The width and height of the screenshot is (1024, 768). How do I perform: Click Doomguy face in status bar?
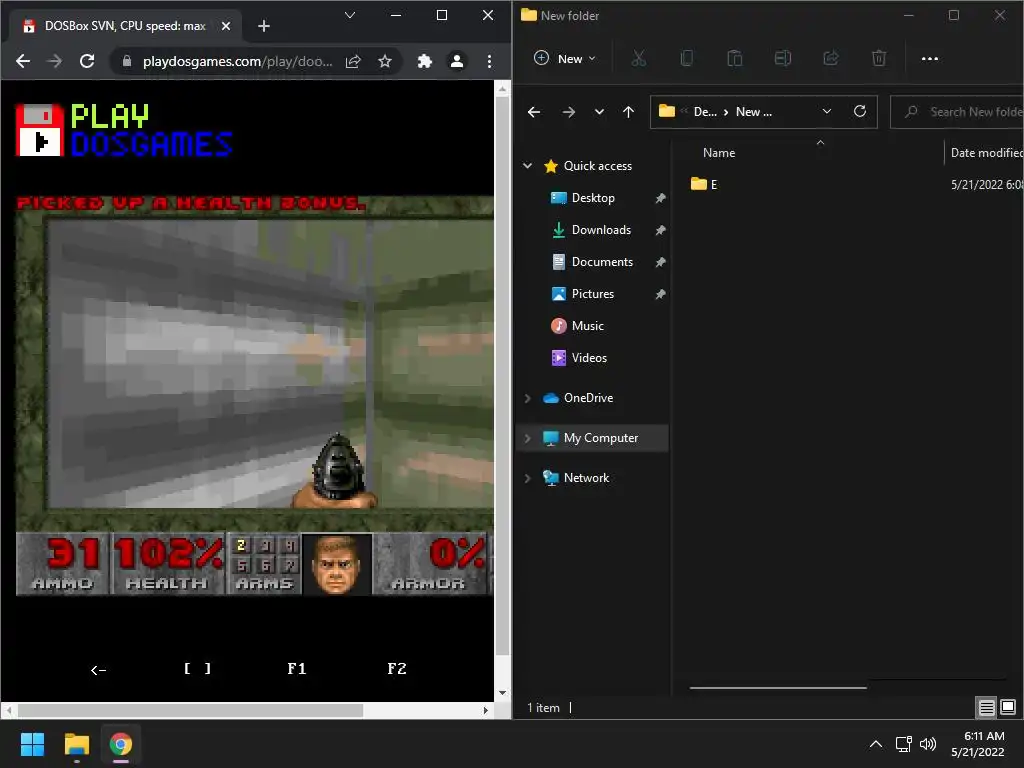tap(337, 564)
